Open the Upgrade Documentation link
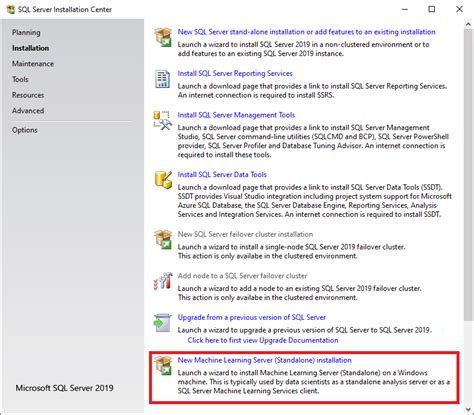The height and width of the screenshot is (415, 474). coord(263,340)
